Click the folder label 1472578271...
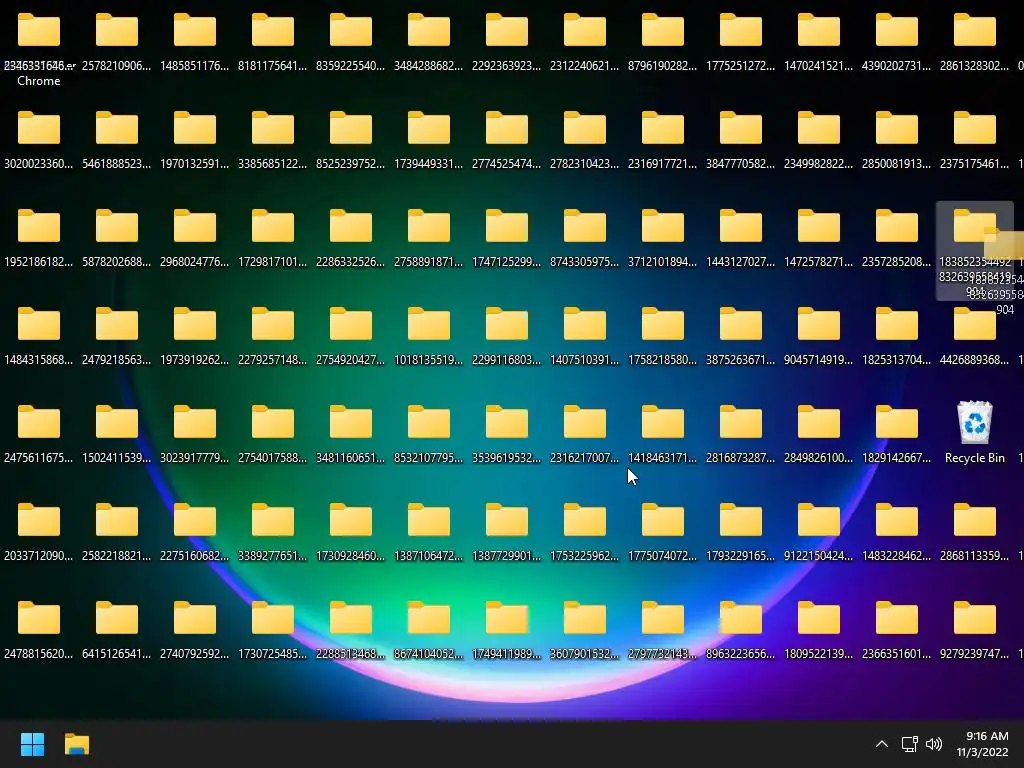Viewport: 1024px width, 768px height. click(818, 262)
